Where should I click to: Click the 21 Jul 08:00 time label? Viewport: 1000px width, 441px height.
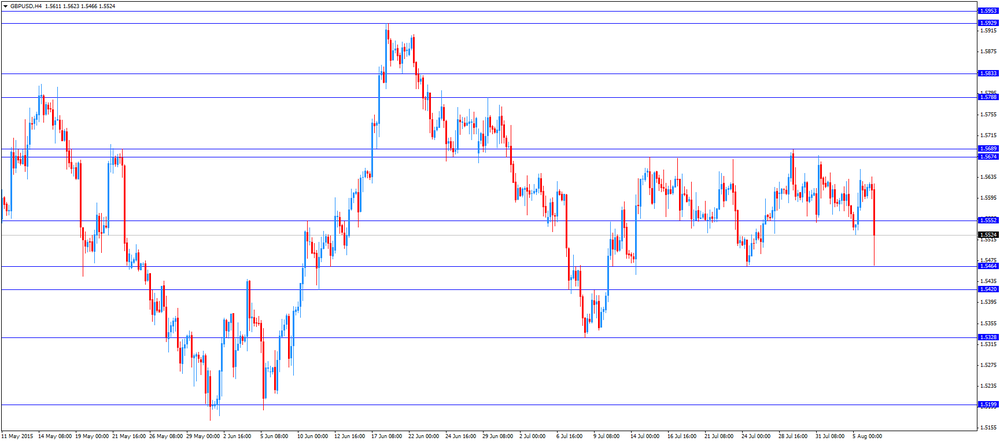[x=719, y=436]
